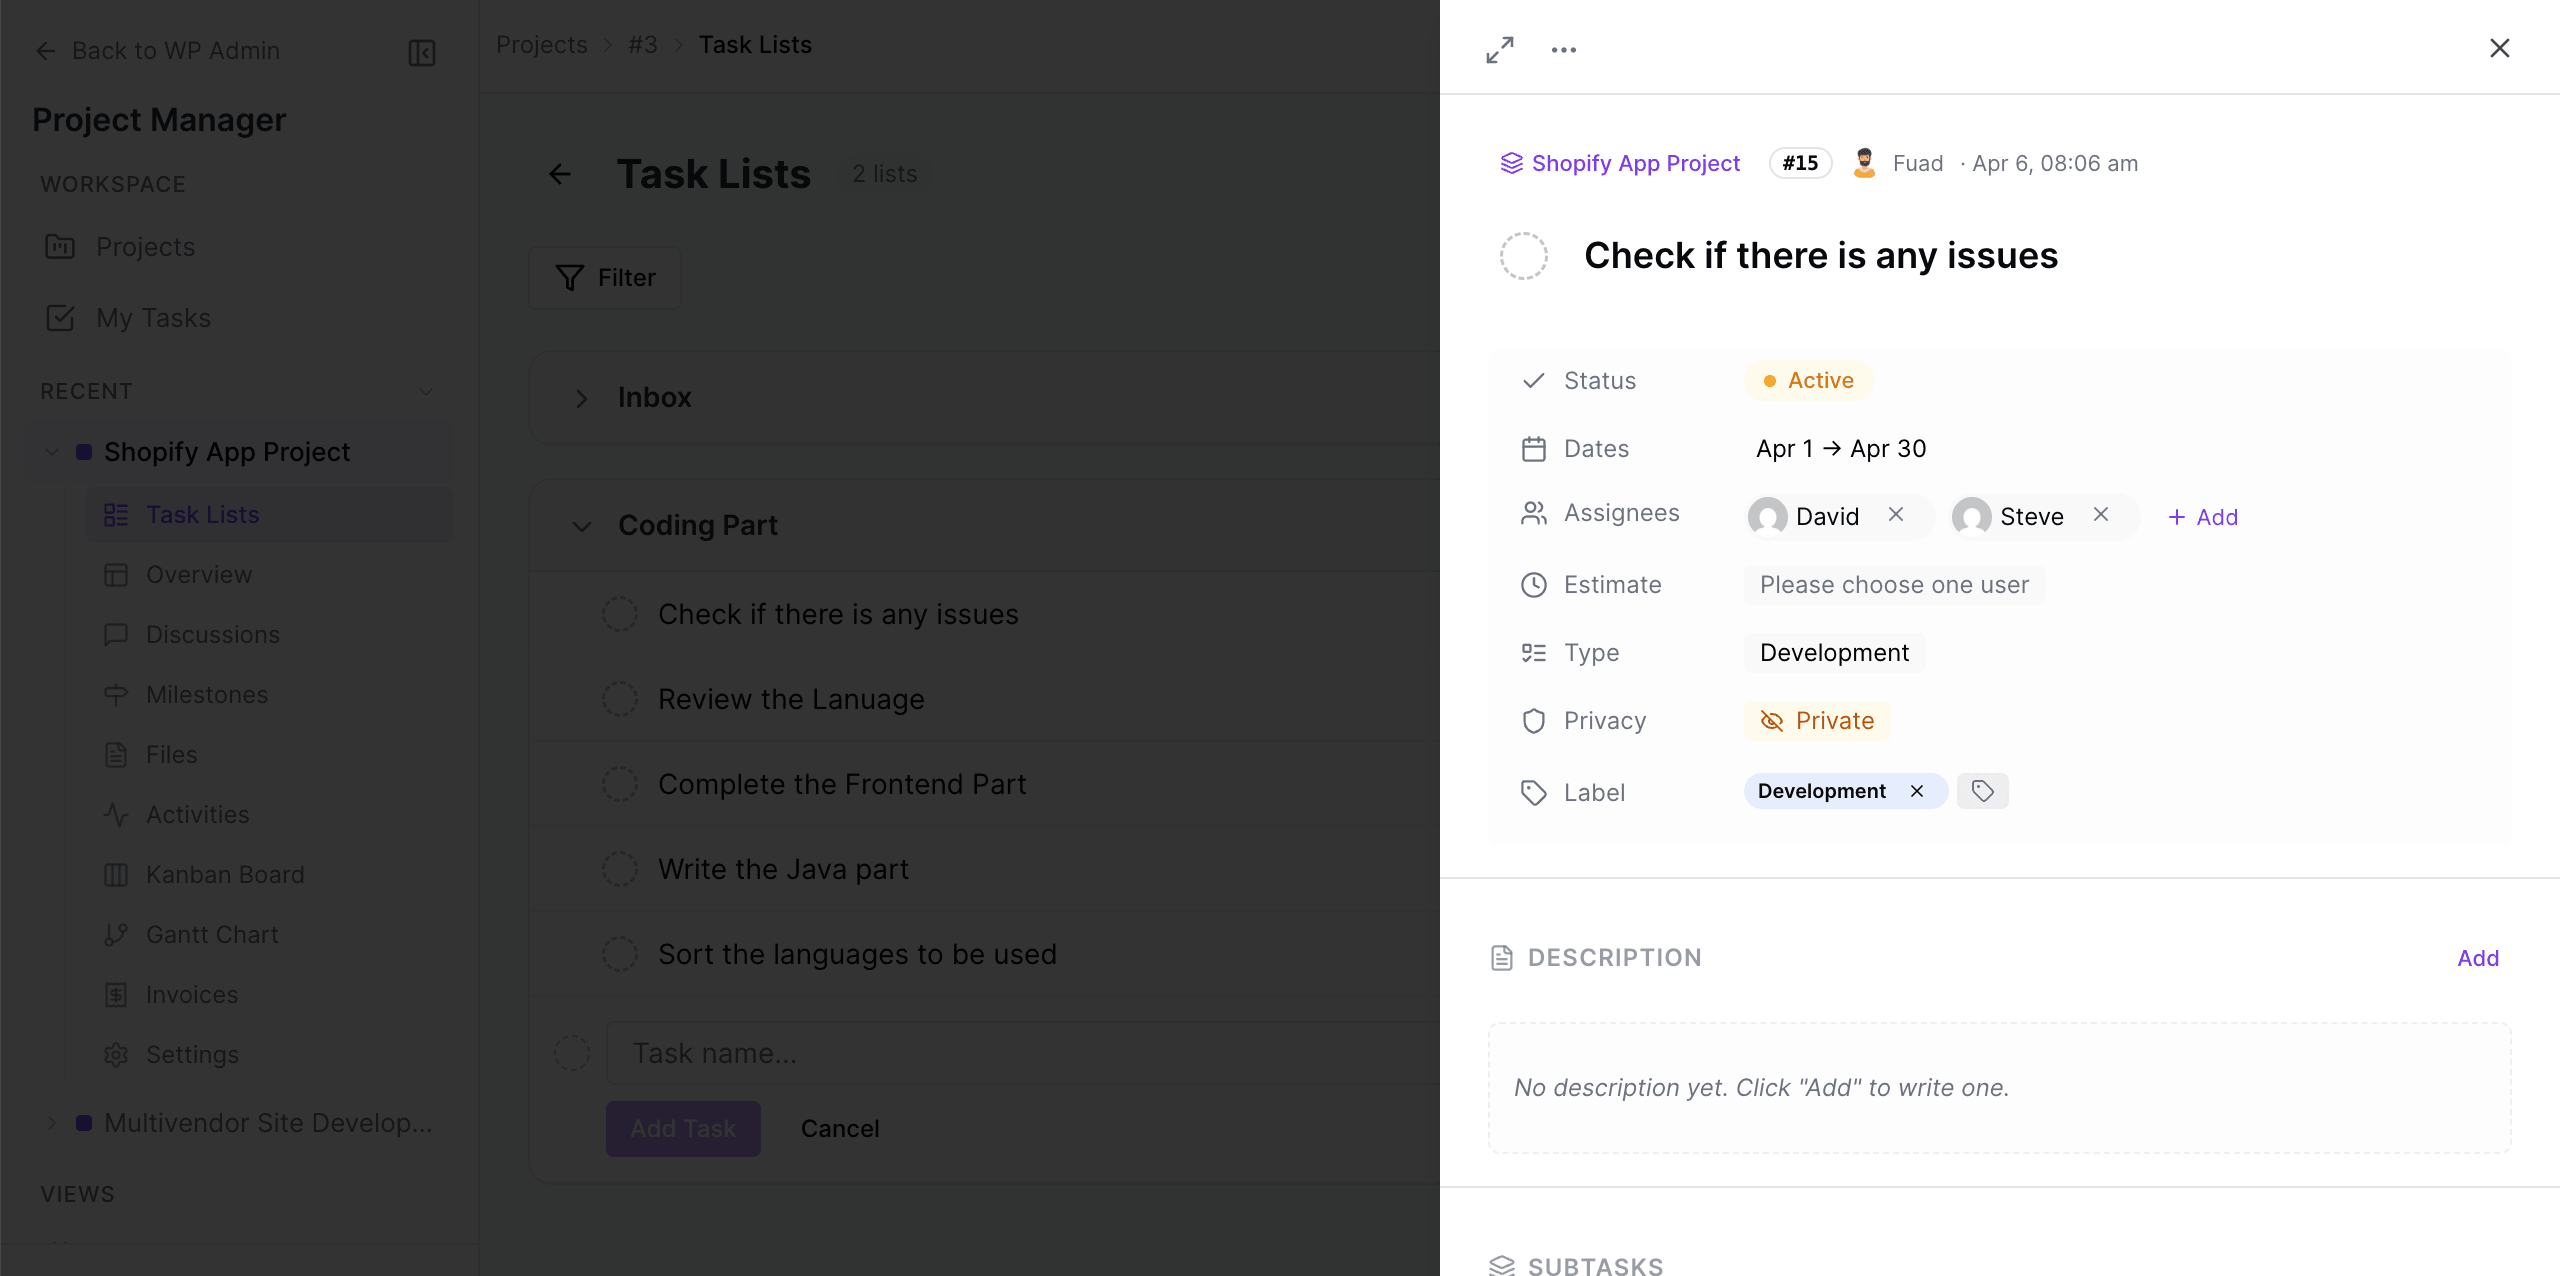This screenshot has height=1276, width=2560.
Task: Open My Tasks from the sidebar
Action: pos(153,318)
